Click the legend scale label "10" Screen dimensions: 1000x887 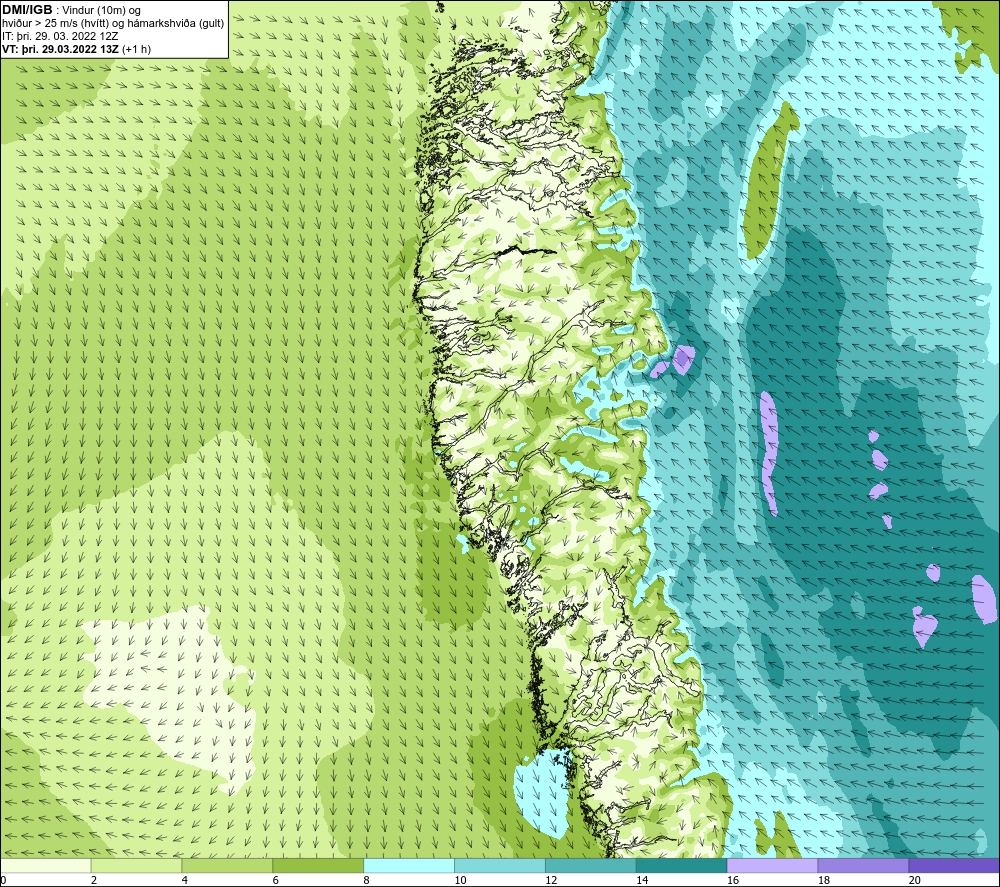point(460,880)
